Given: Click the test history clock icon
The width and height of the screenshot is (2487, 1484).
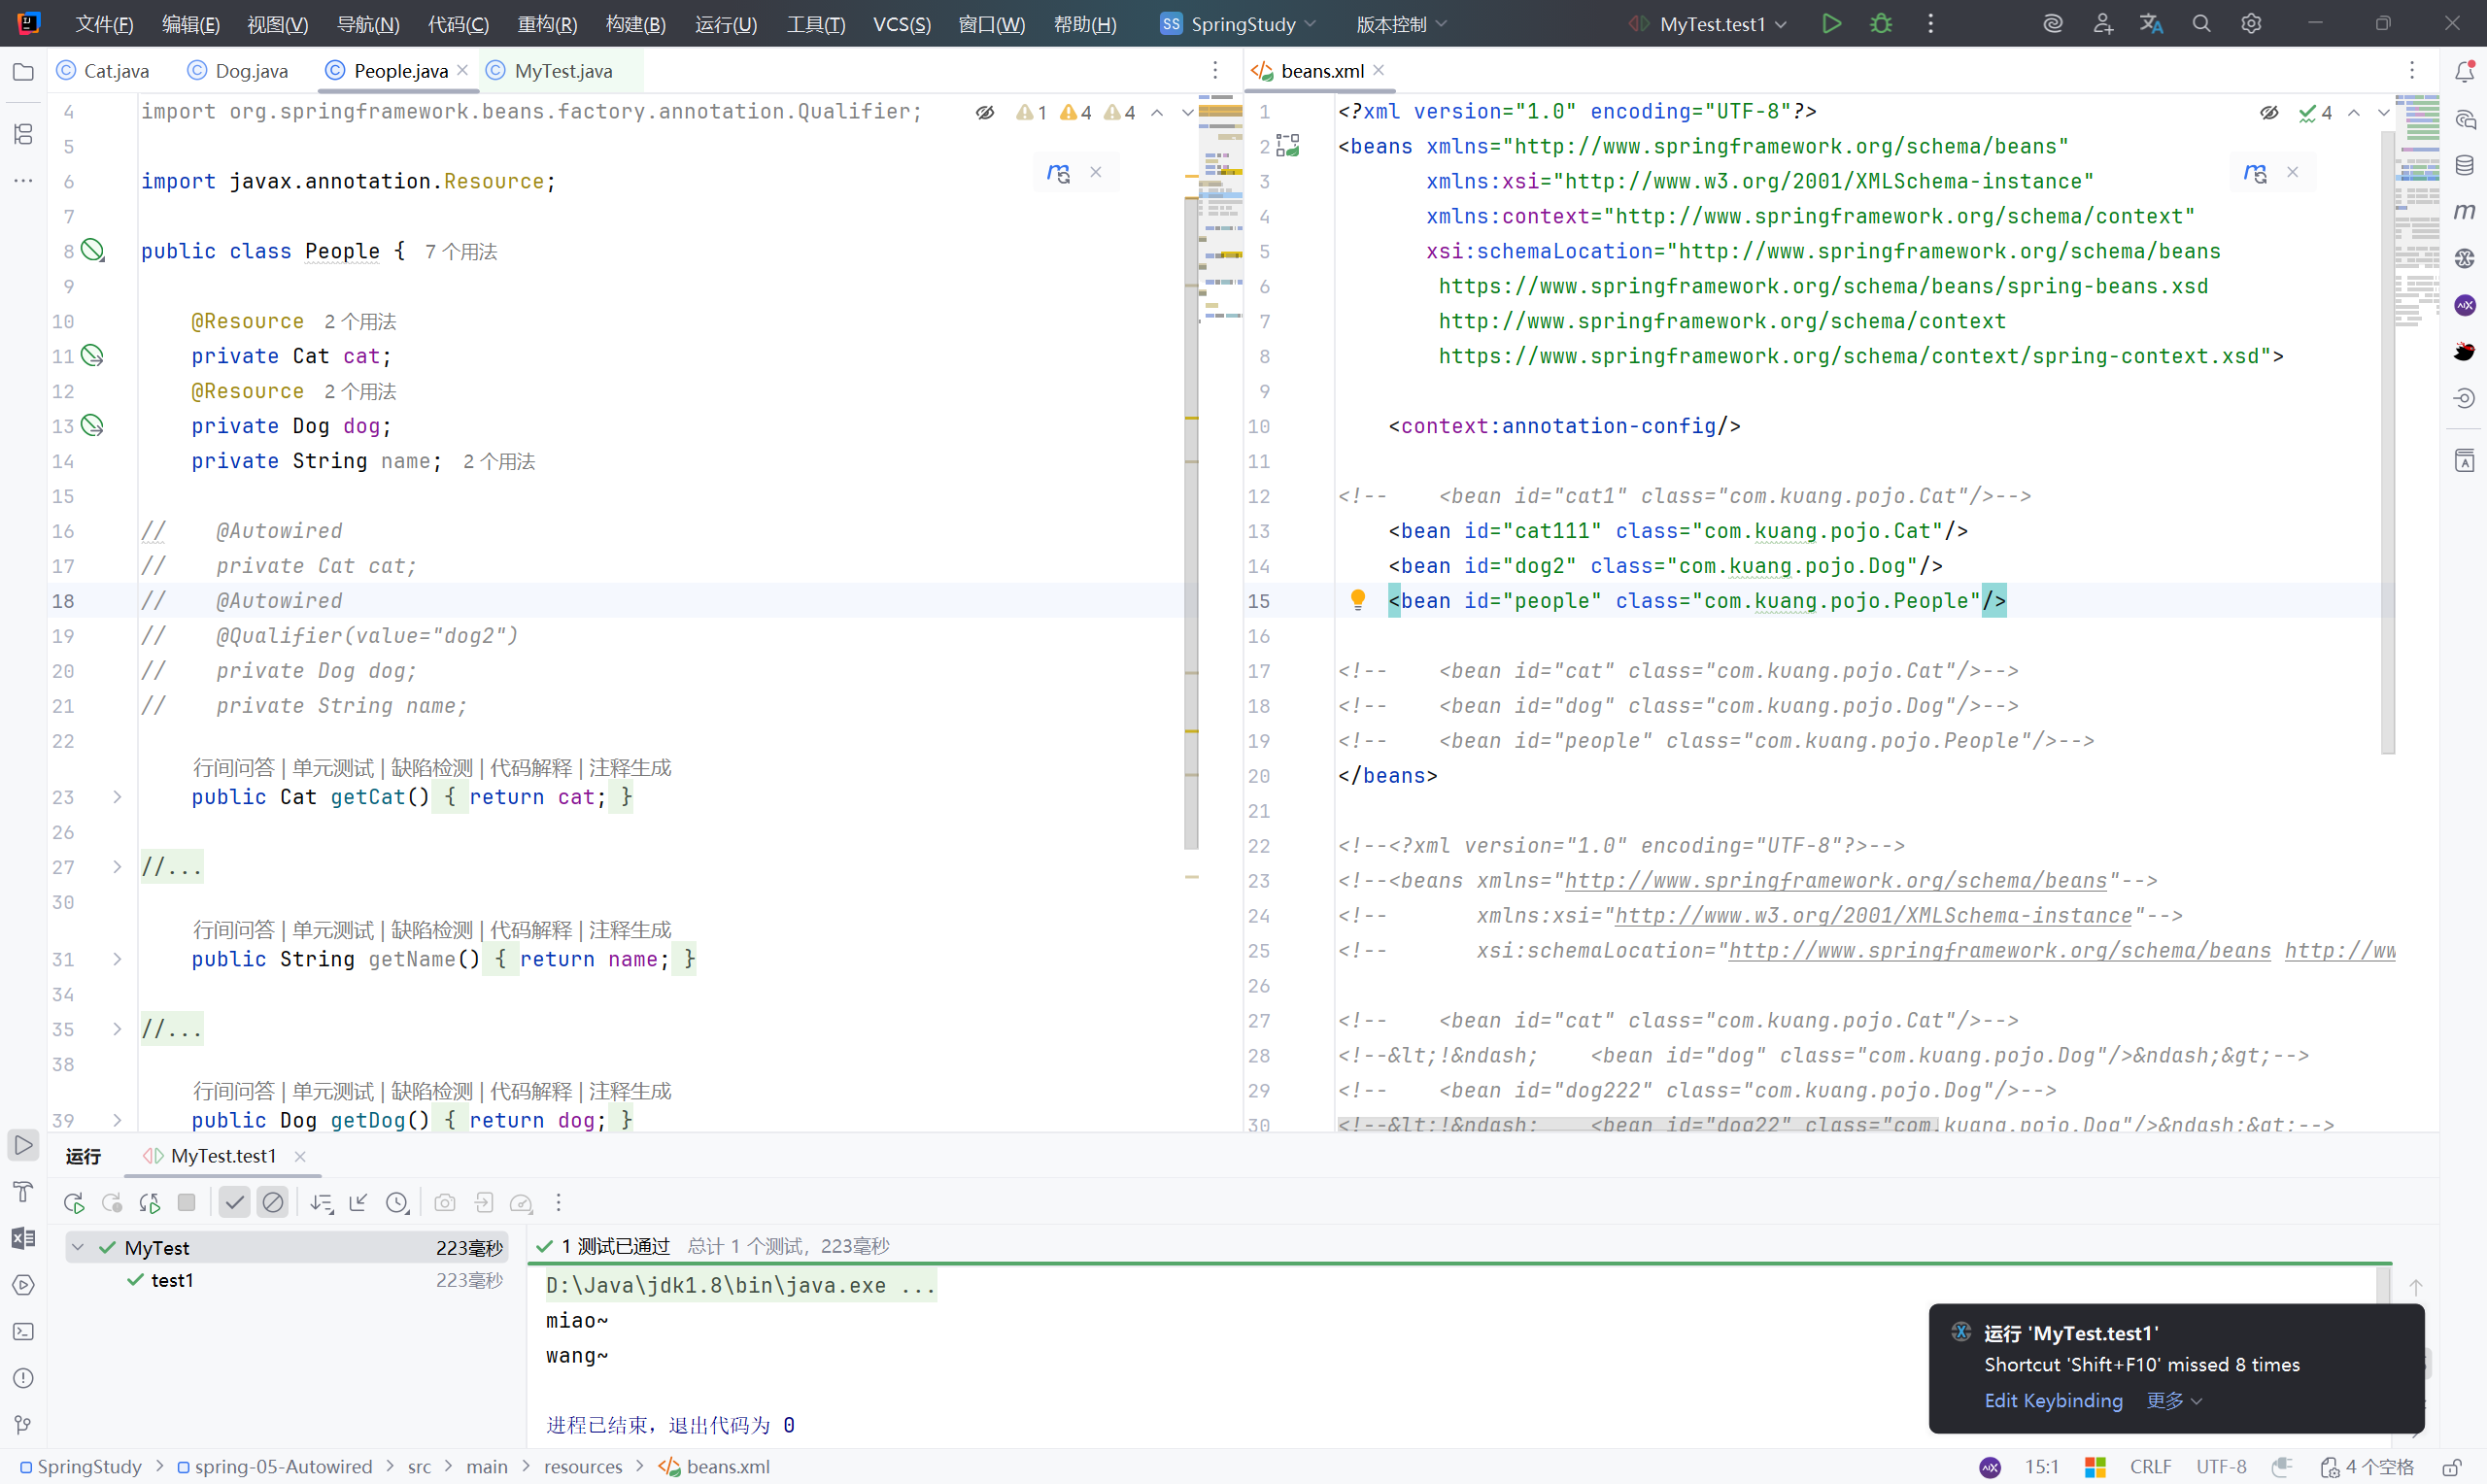Looking at the screenshot, I should pos(397,1203).
